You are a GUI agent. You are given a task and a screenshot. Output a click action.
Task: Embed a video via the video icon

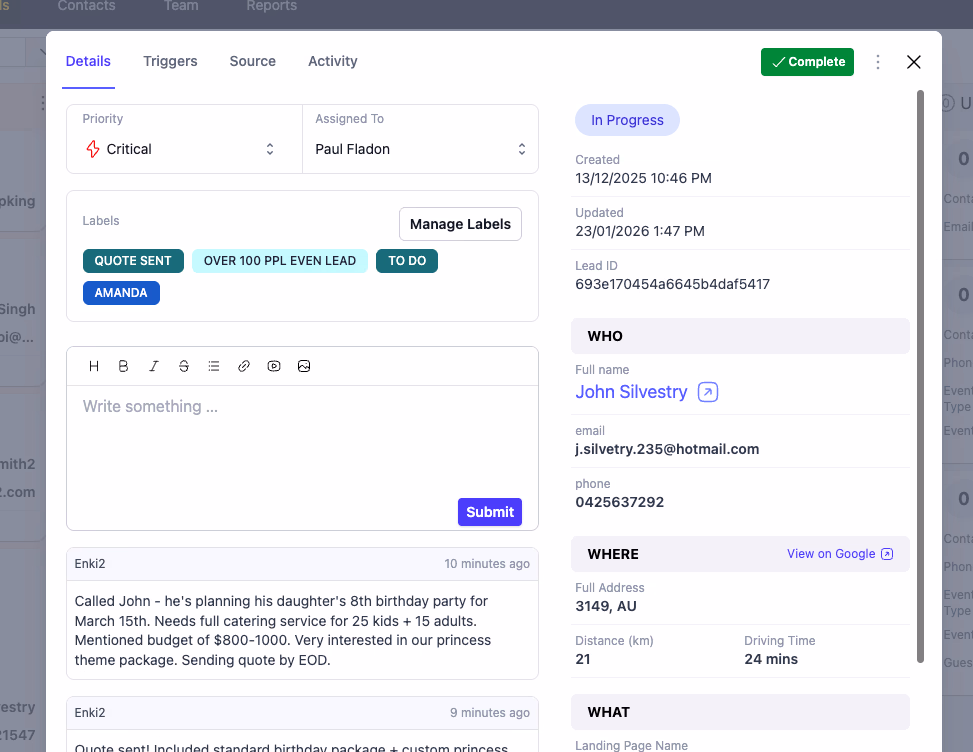point(273,366)
